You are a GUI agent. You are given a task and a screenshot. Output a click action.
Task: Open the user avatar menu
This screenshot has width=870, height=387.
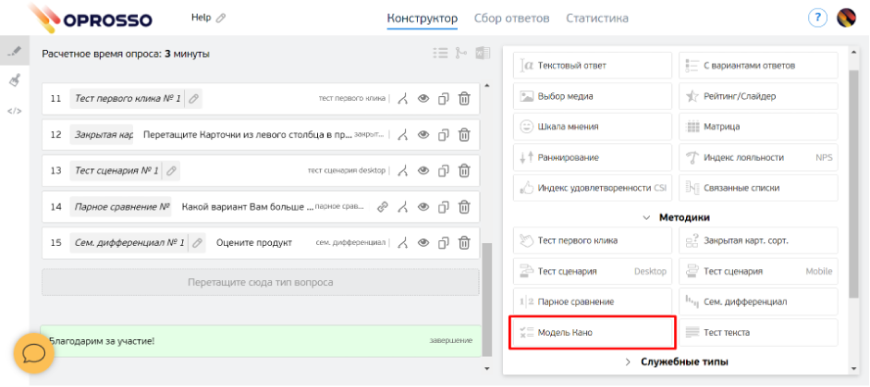pyautogui.click(x=846, y=18)
